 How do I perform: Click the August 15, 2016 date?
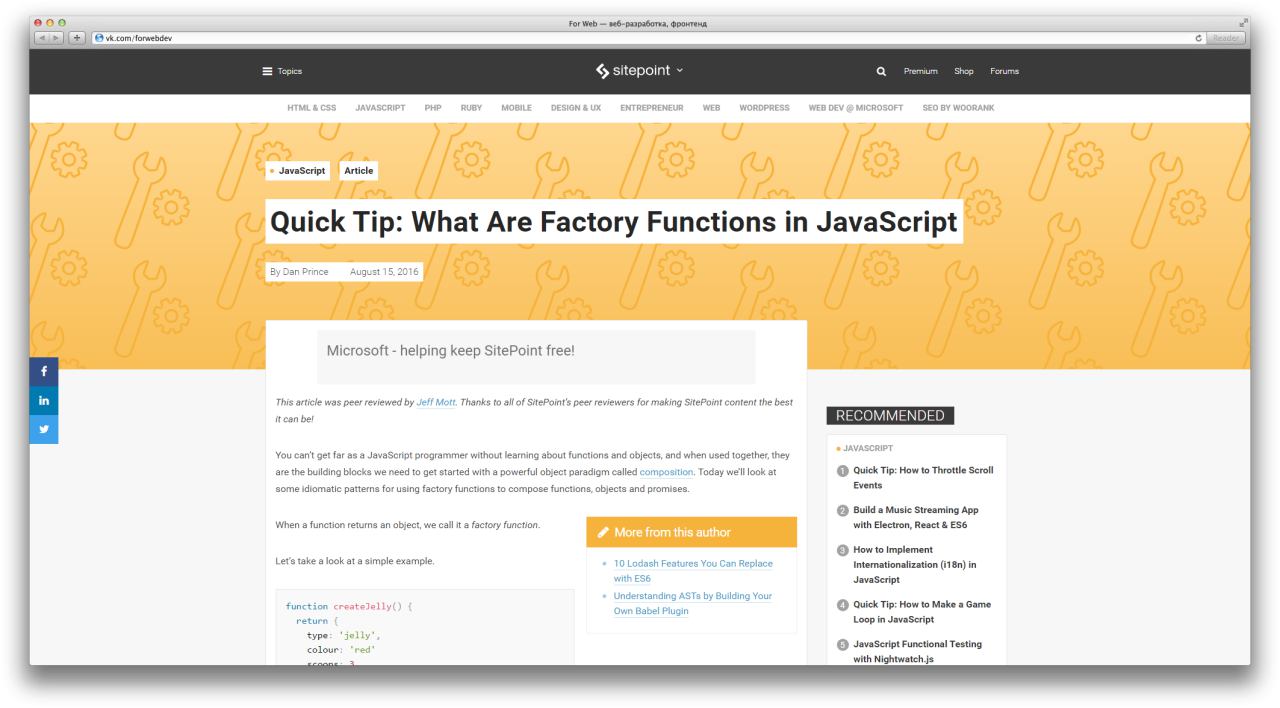point(384,272)
